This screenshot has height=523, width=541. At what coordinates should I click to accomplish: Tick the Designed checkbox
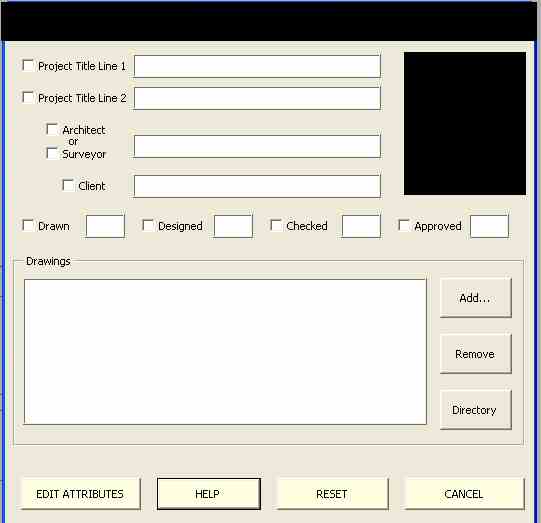148,225
